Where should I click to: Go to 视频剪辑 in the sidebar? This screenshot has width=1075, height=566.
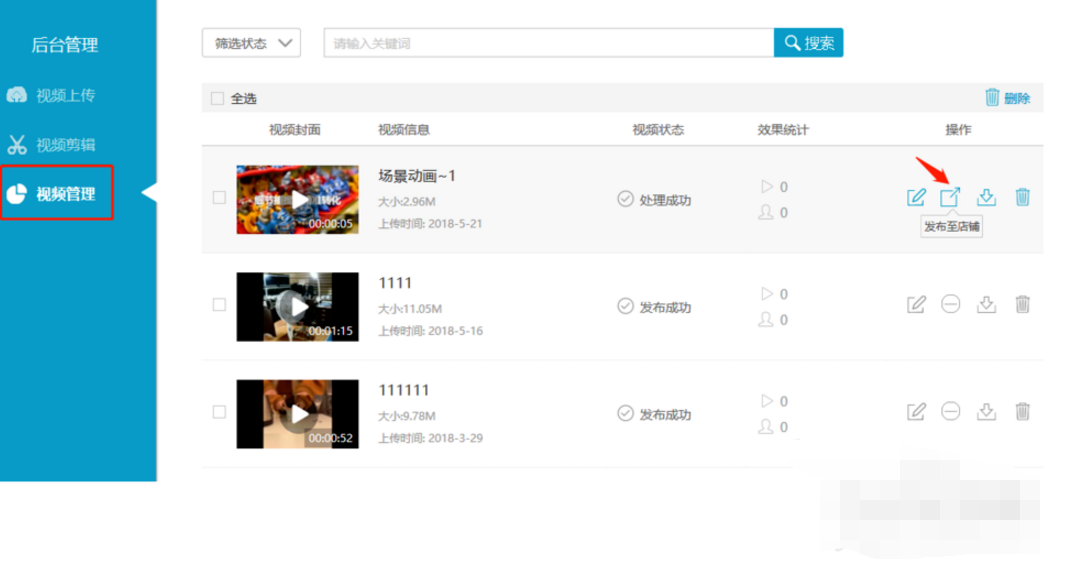click(65, 145)
